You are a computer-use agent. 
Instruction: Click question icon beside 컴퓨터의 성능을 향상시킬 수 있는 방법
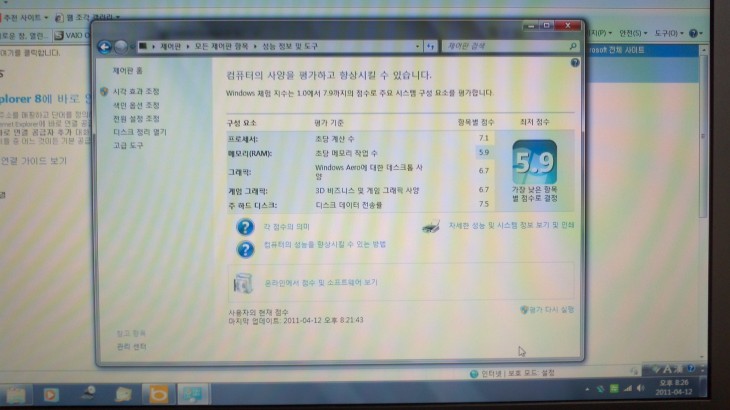click(x=245, y=249)
